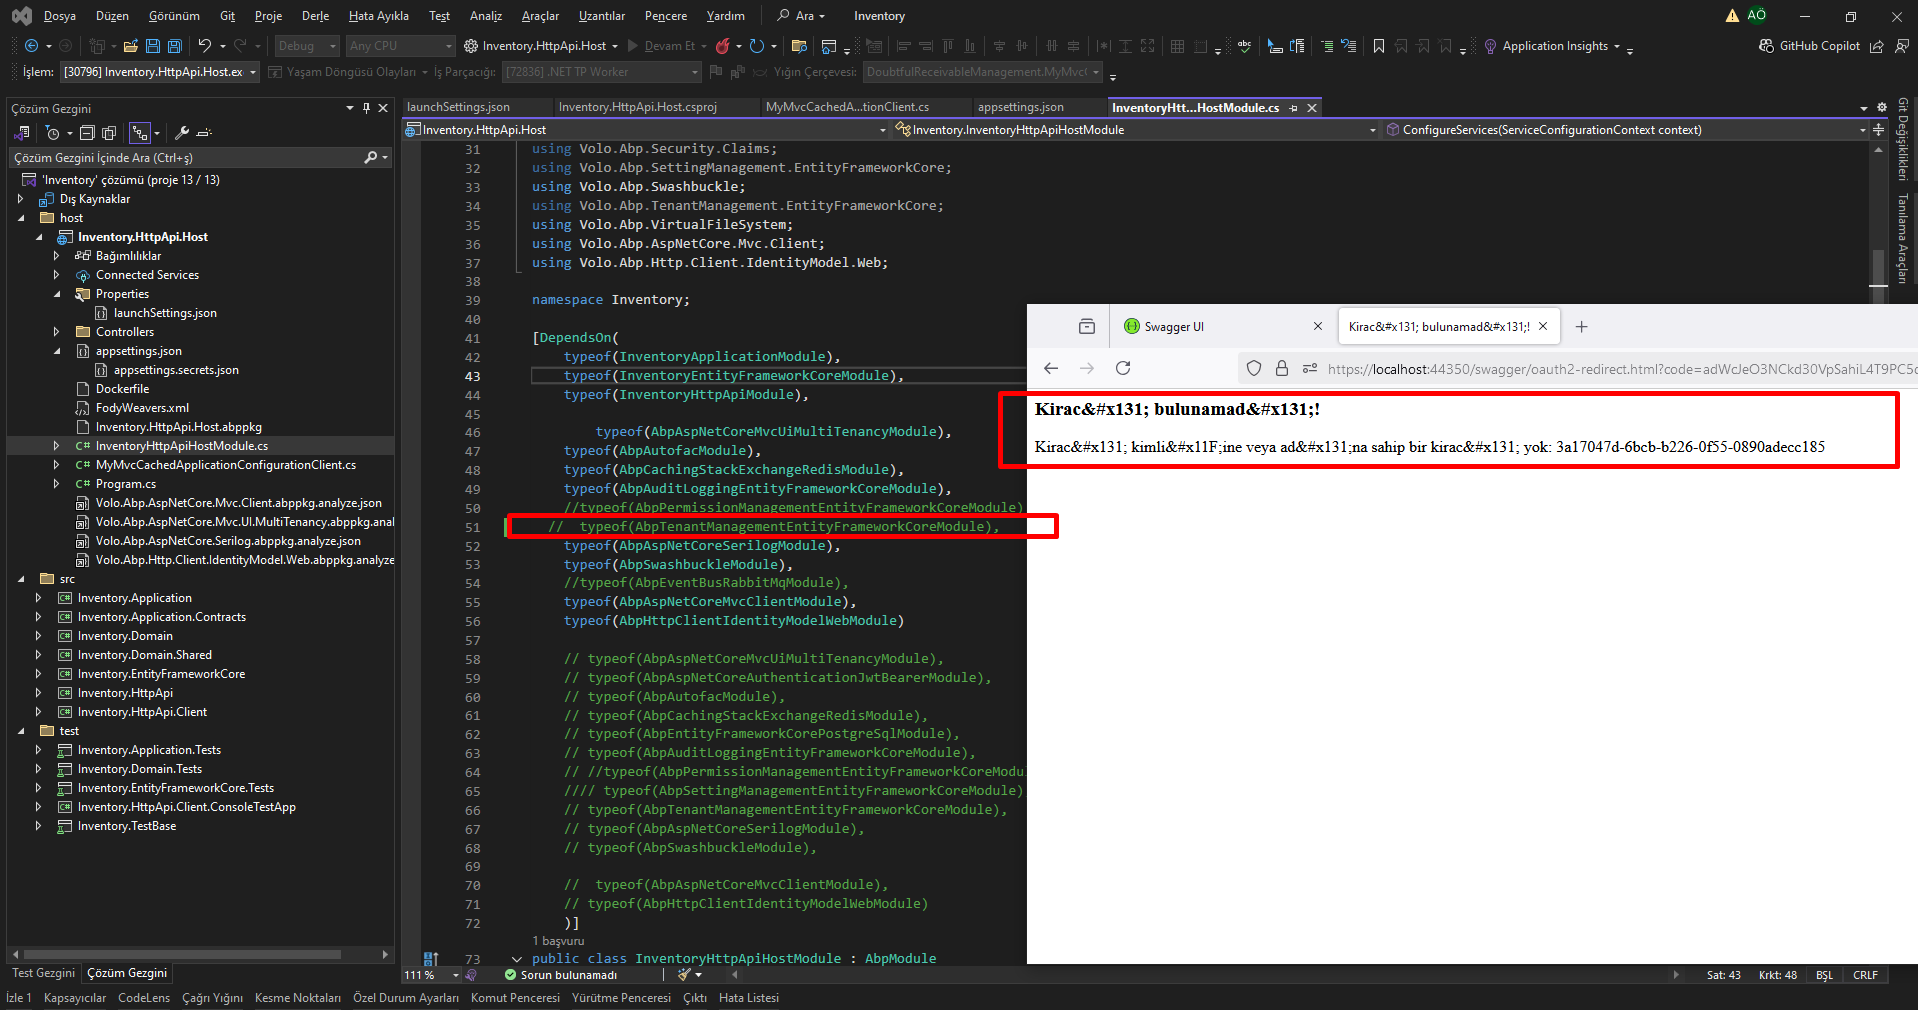Collapse the src folder node
The height and width of the screenshot is (1010, 1918).
point(21,579)
